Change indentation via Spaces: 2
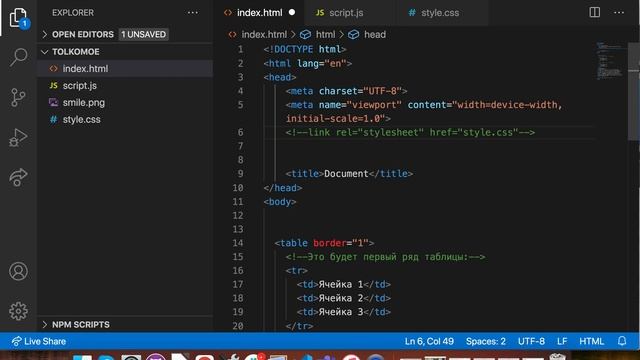 coord(486,341)
